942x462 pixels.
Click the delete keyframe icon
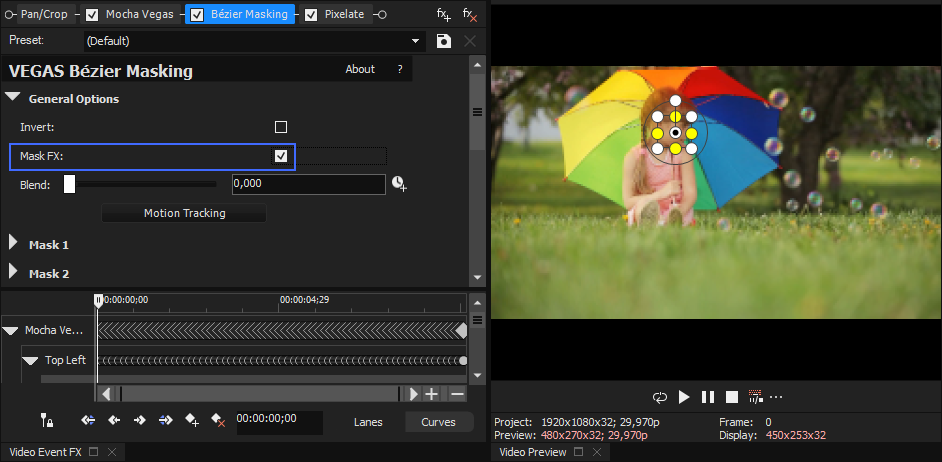218,421
